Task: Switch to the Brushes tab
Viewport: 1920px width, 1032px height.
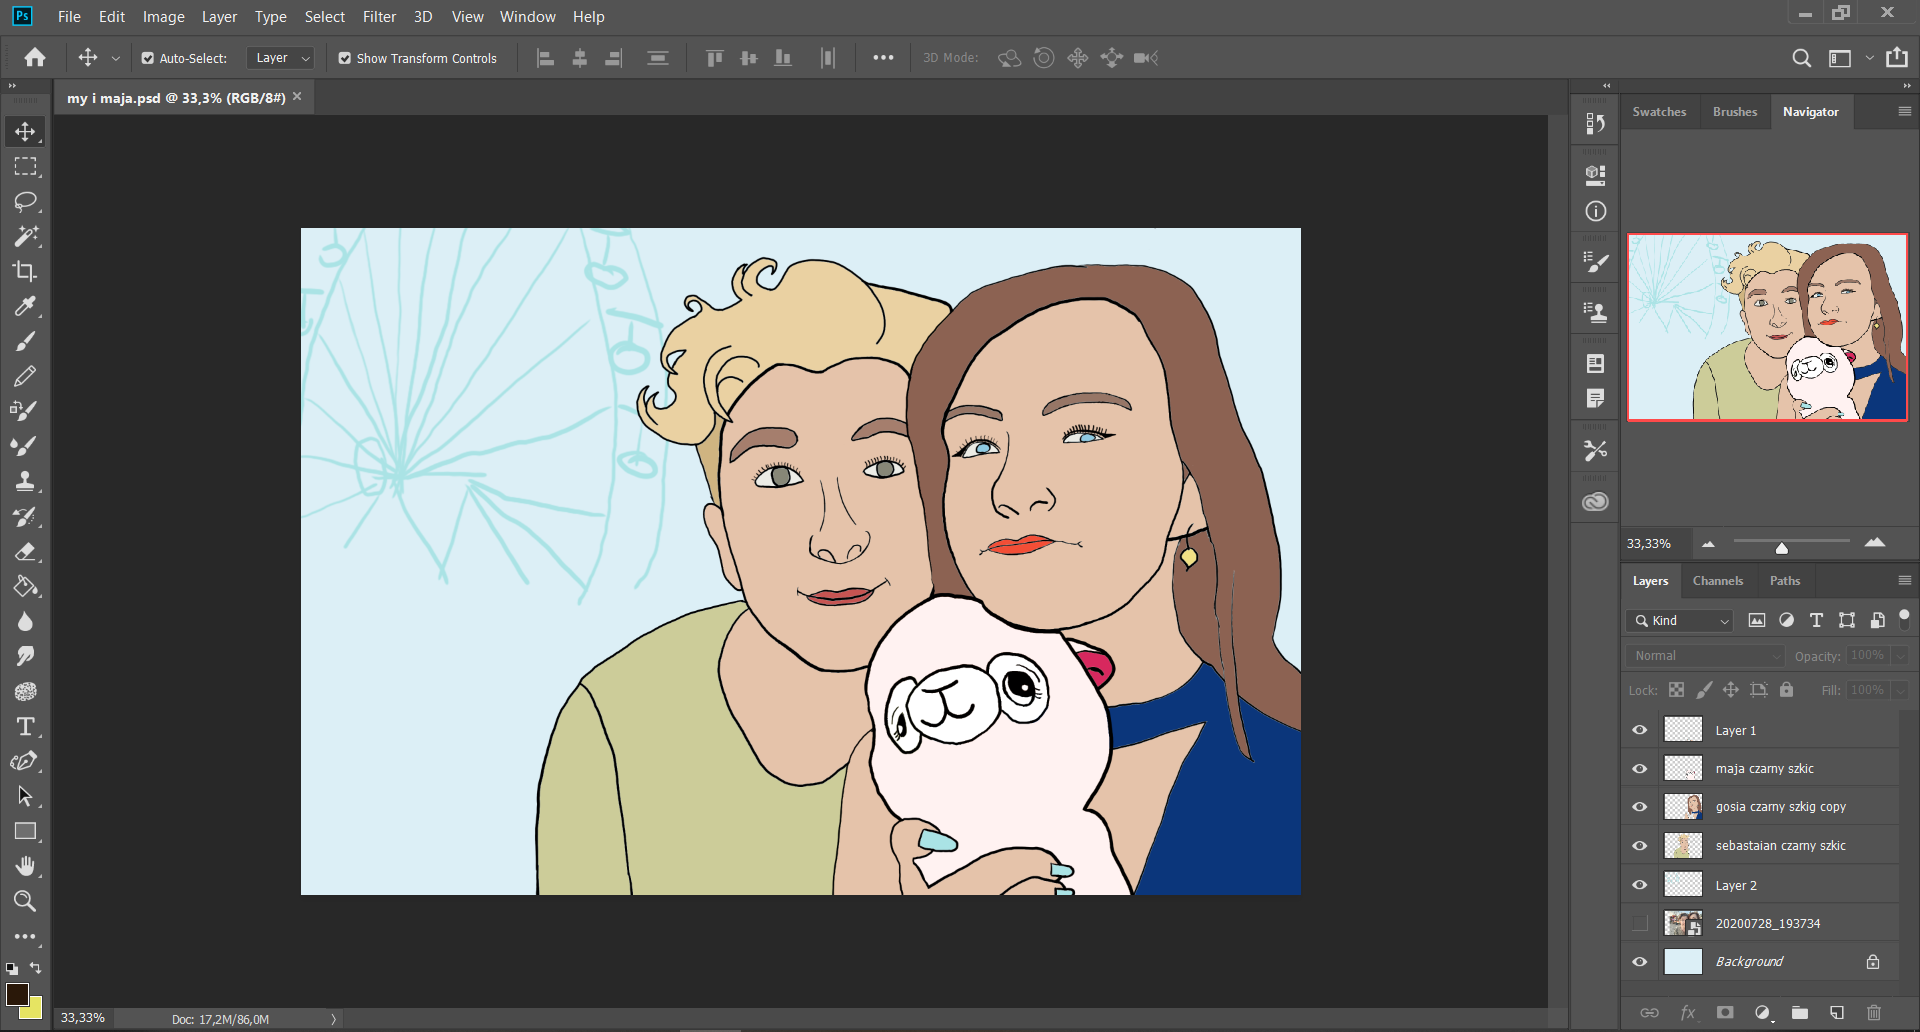Action: tap(1734, 111)
